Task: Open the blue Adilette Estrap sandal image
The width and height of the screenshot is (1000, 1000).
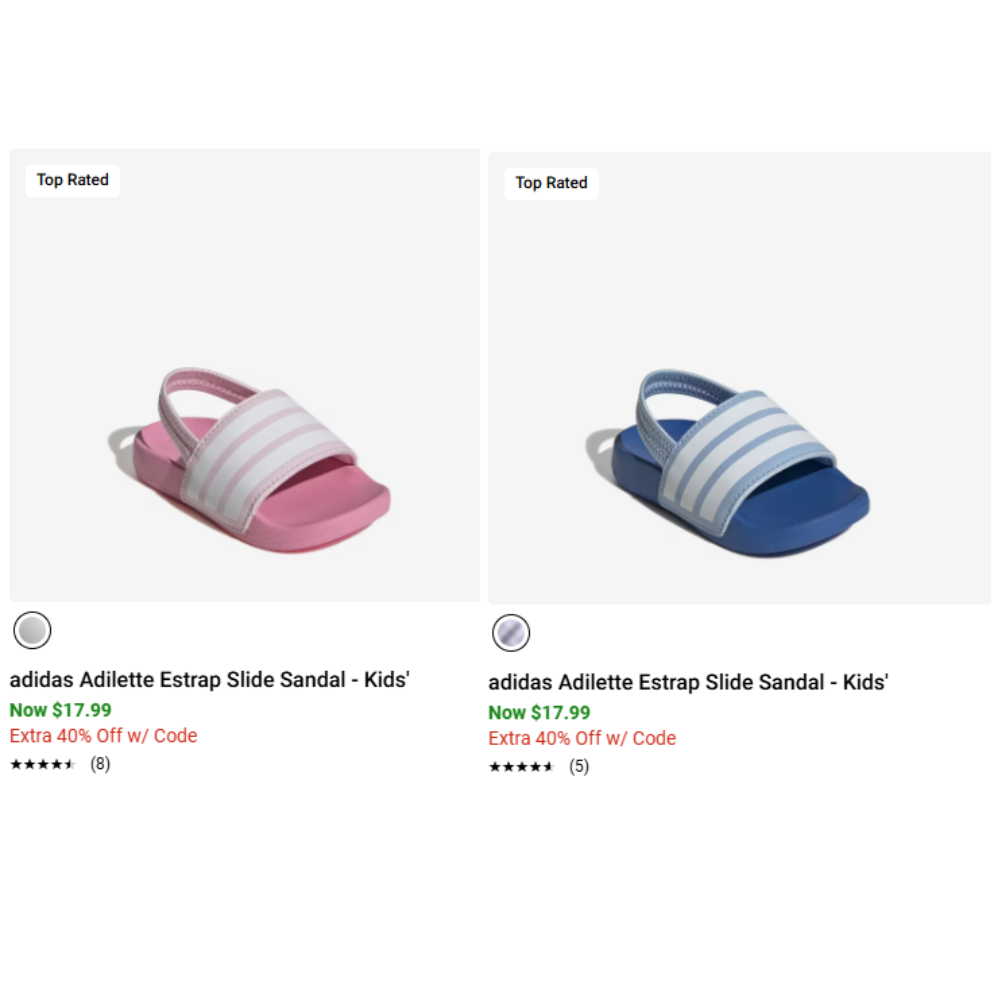Action: click(x=740, y=378)
